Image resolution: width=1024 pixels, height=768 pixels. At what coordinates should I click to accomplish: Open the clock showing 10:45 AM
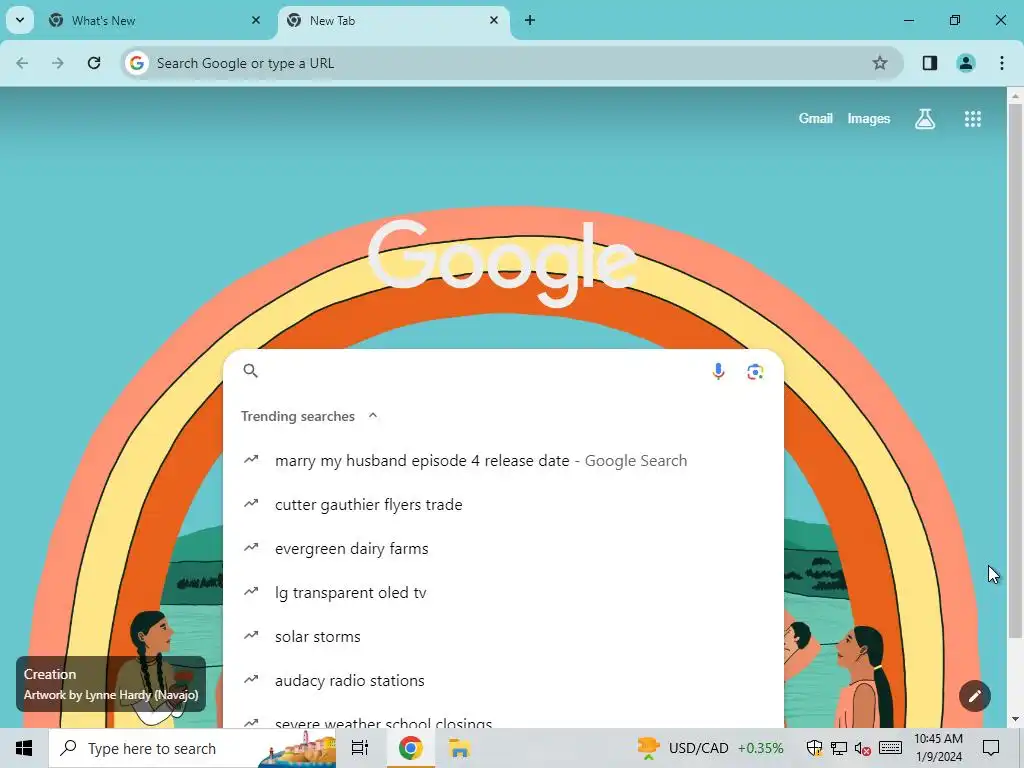coord(938,748)
